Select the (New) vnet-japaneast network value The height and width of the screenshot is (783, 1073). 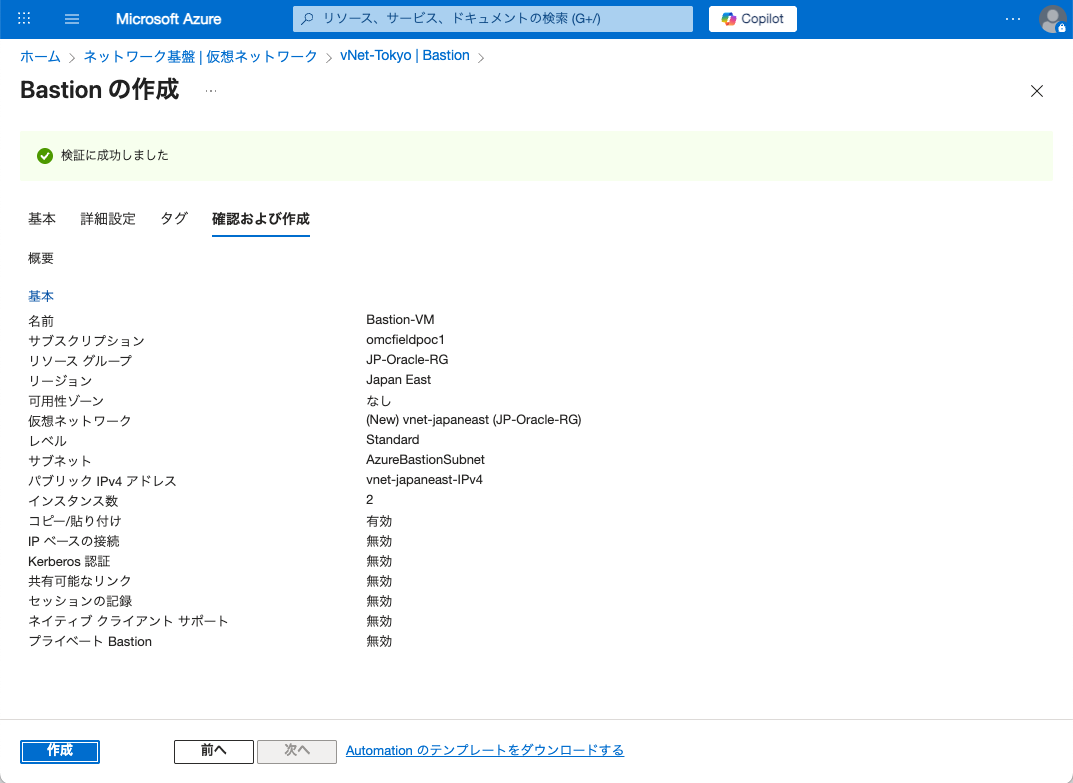coord(474,420)
